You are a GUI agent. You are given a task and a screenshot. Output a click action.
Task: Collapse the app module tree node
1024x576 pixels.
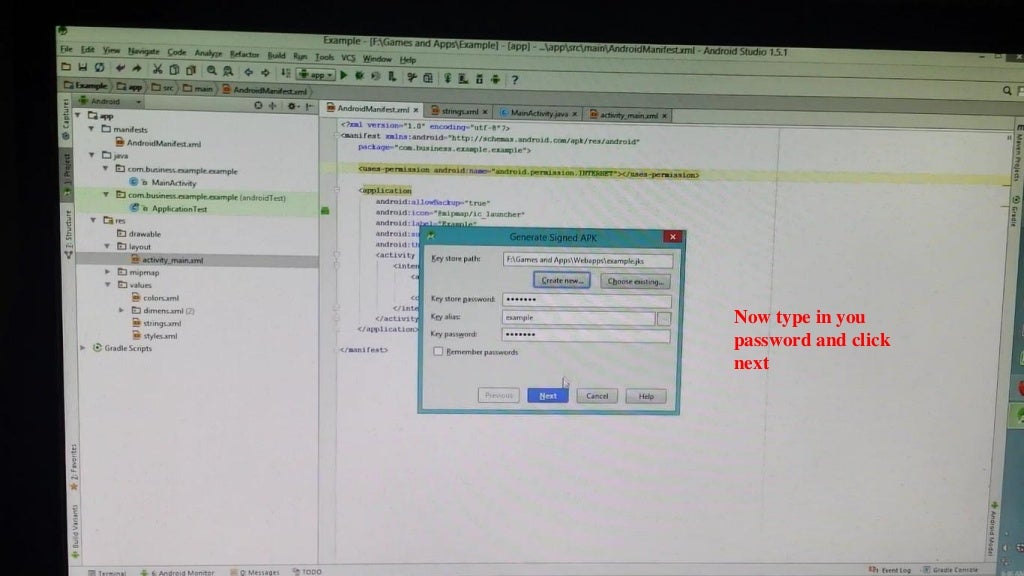(78, 115)
